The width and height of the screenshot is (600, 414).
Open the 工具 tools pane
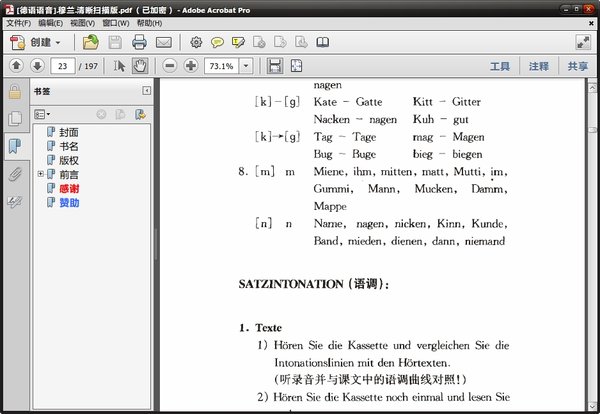coord(500,66)
